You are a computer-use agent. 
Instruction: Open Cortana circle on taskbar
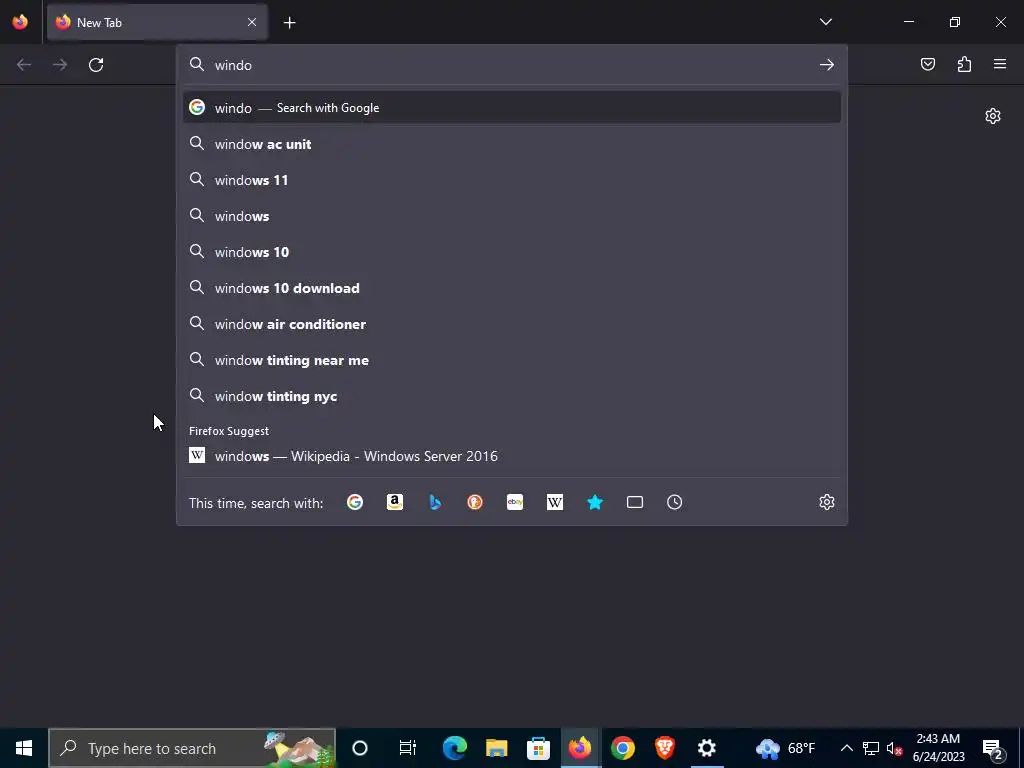coord(360,748)
